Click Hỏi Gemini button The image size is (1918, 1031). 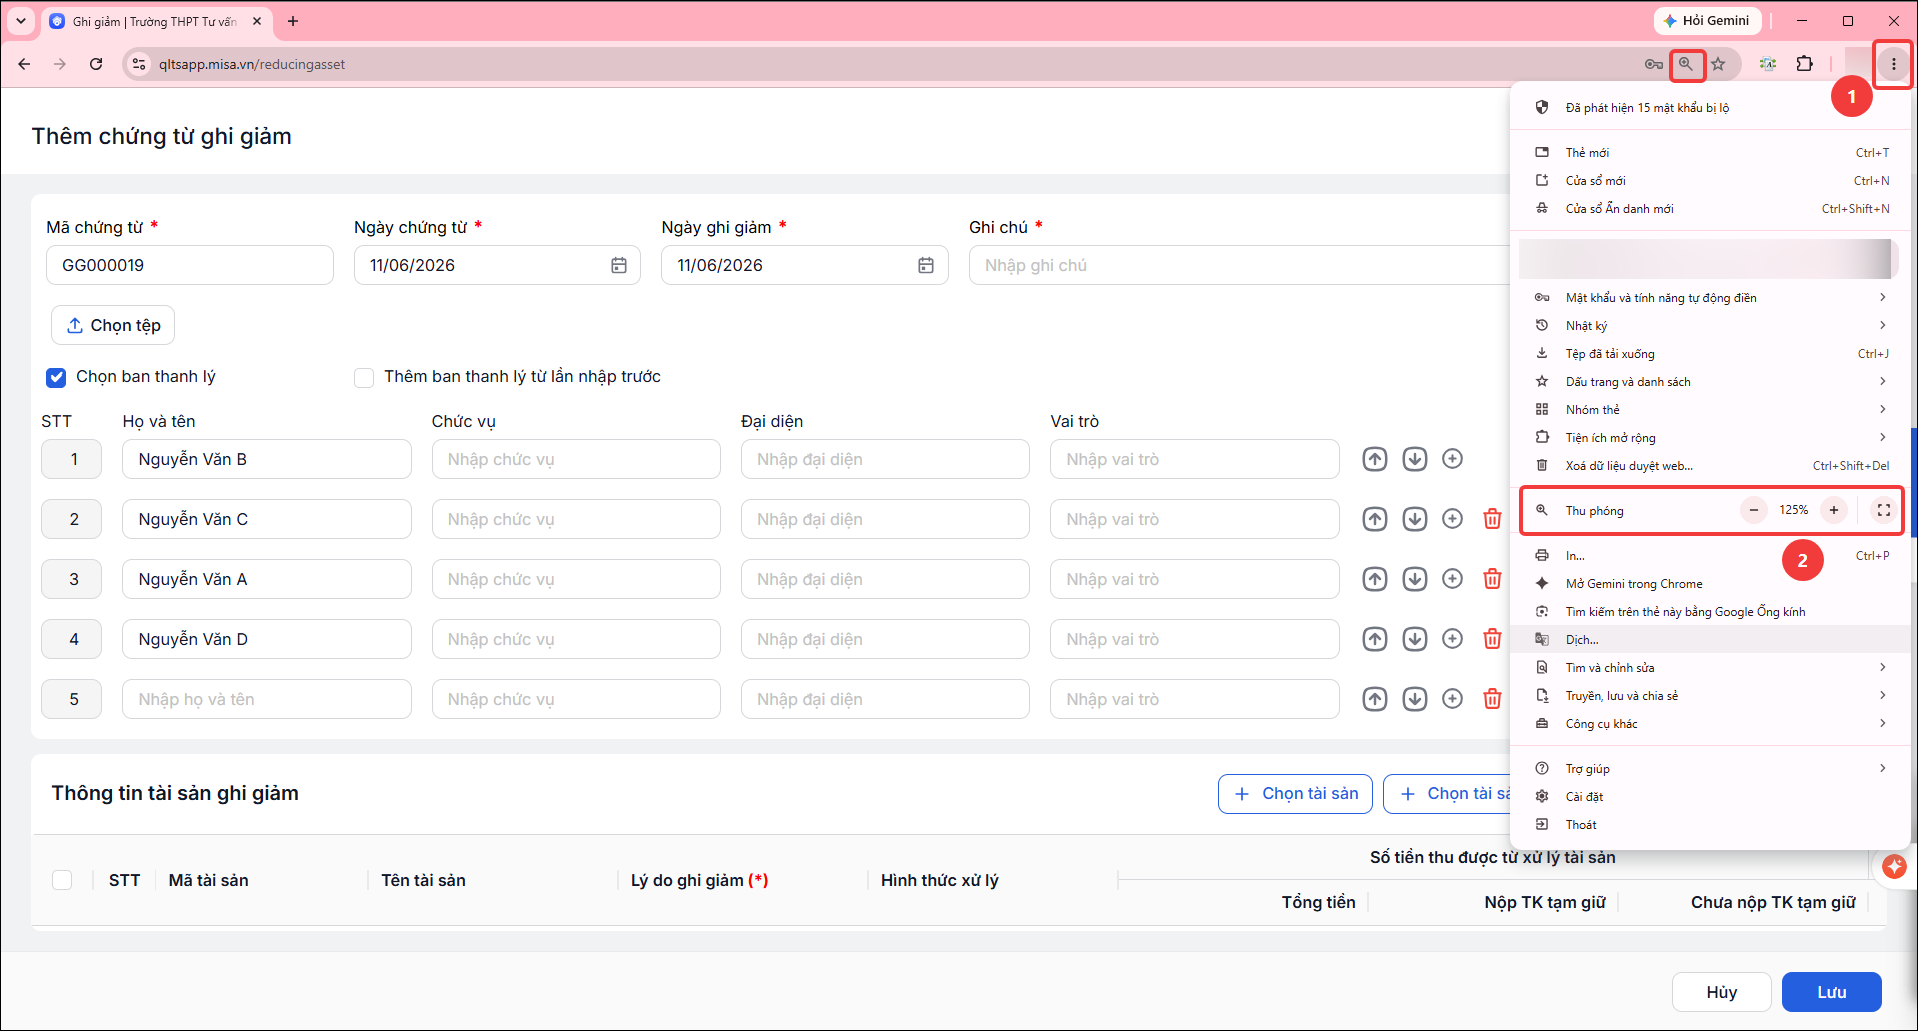point(1706,21)
